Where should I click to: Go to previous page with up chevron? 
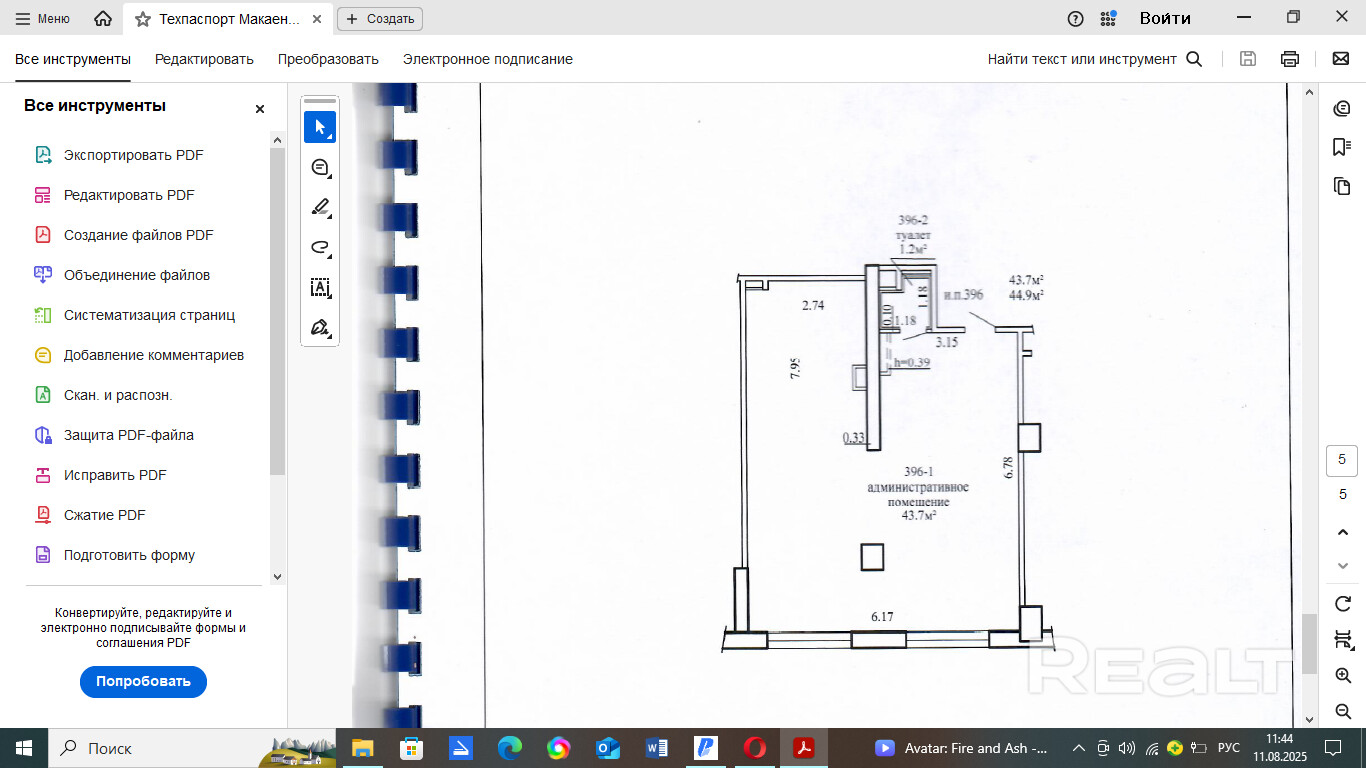[1343, 533]
